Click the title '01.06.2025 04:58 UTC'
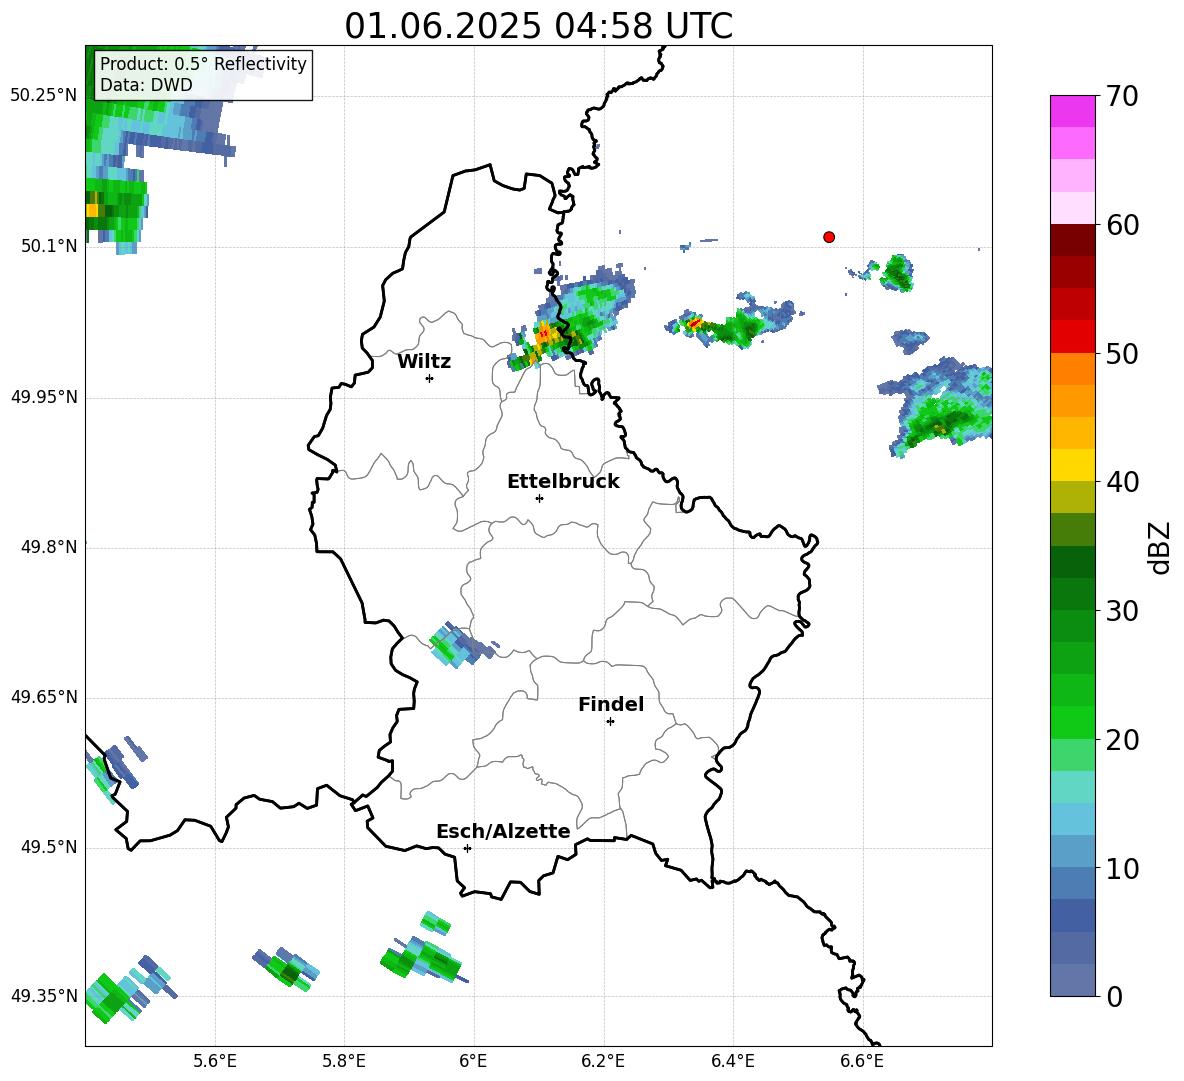Screen dimensions: 1184x1081 click(538, 26)
